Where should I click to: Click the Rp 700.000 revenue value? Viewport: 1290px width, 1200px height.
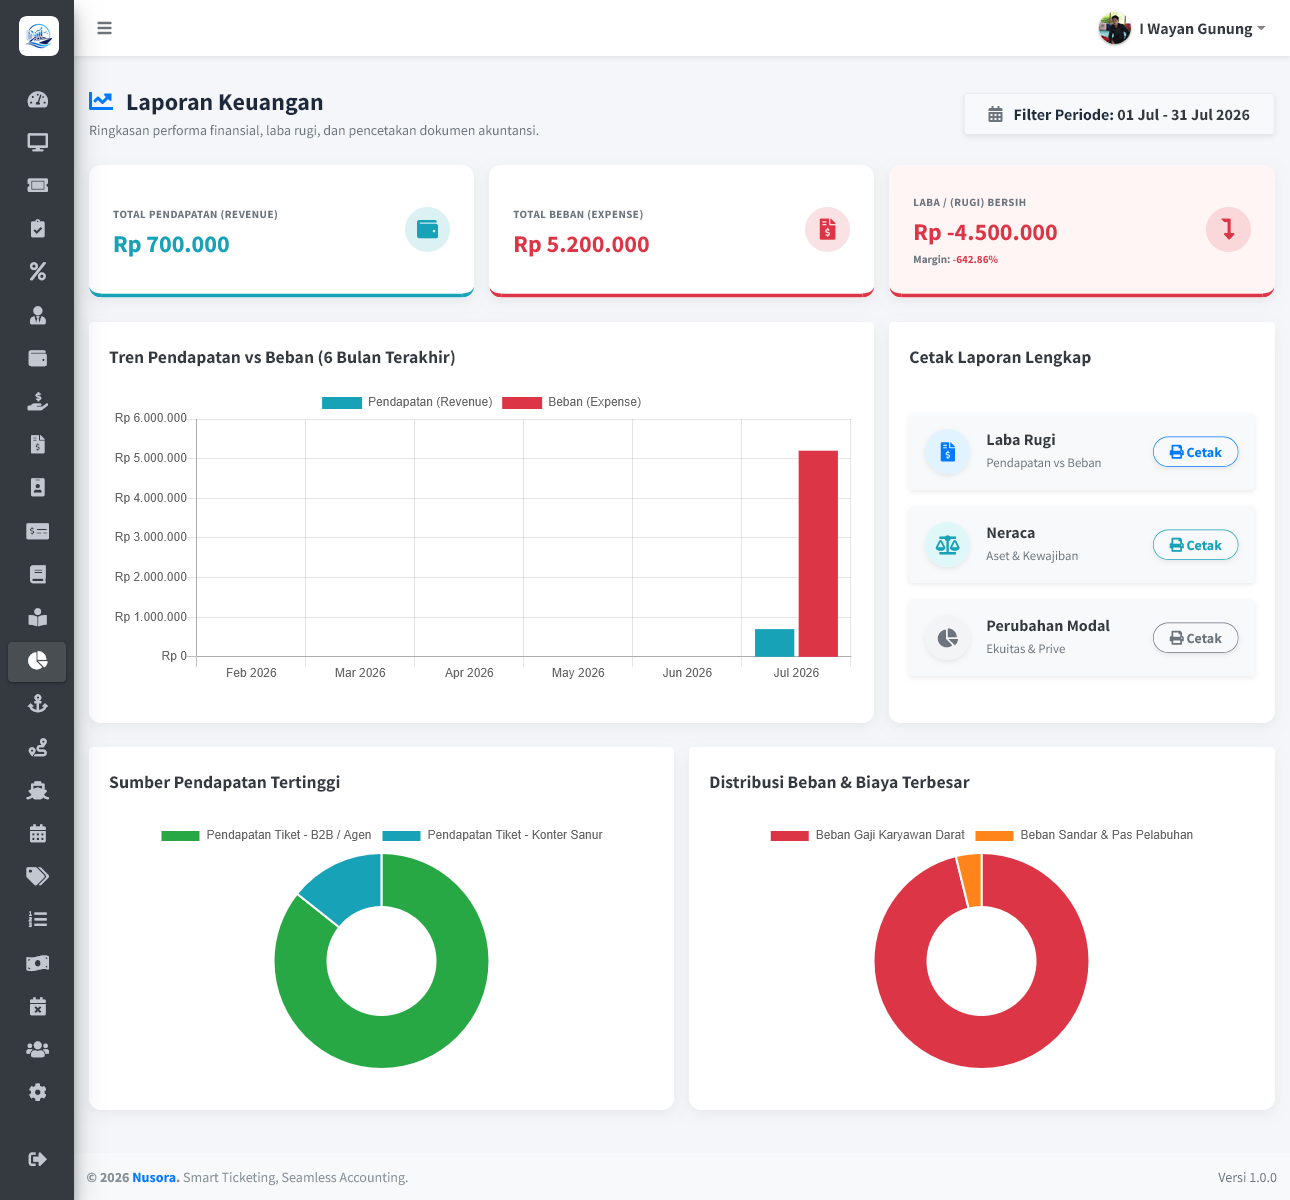[x=171, y=244]
